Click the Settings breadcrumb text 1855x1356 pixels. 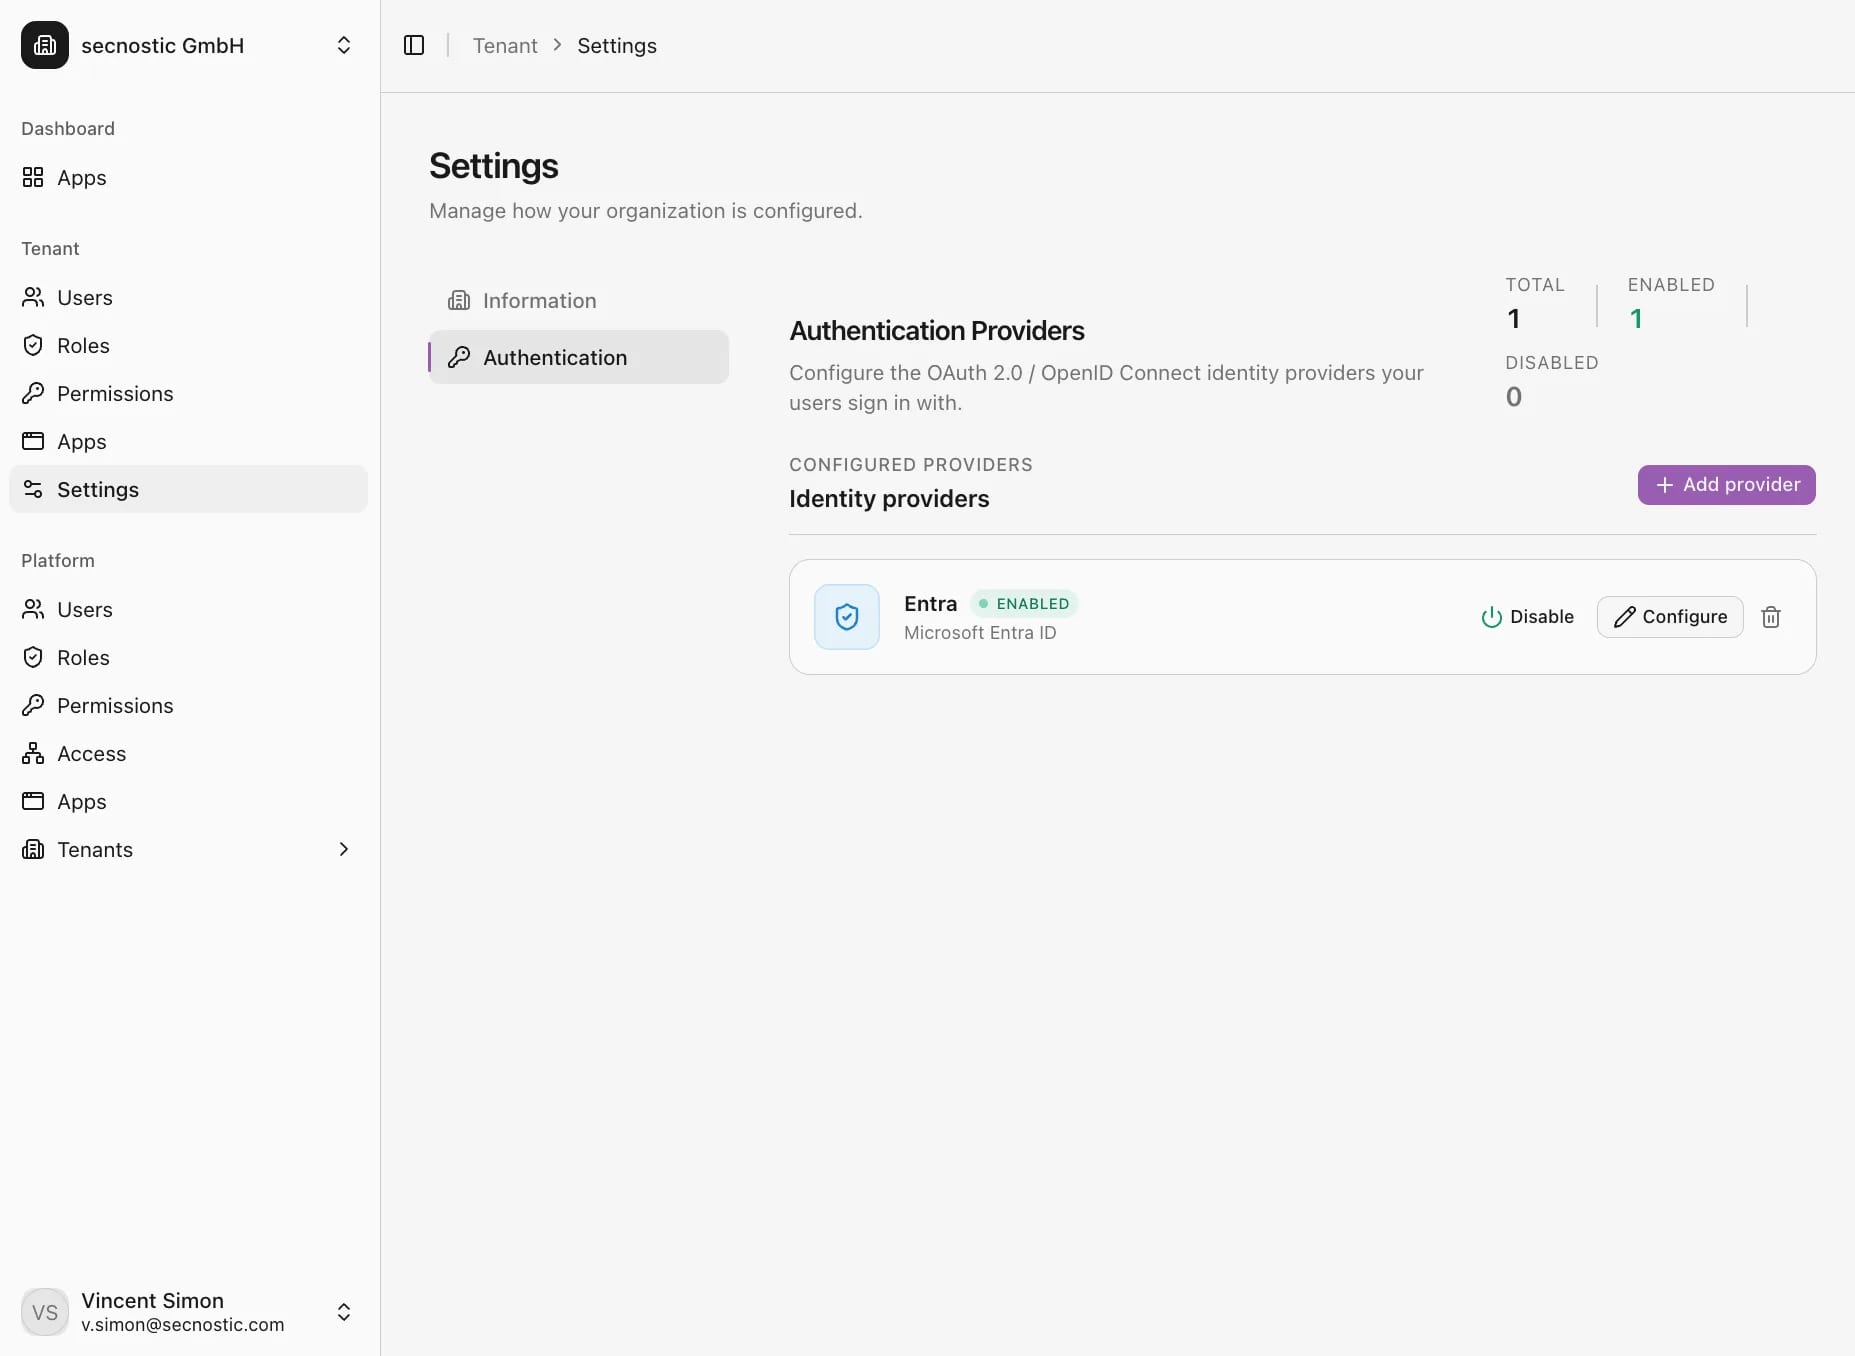(x=617, y=46)
